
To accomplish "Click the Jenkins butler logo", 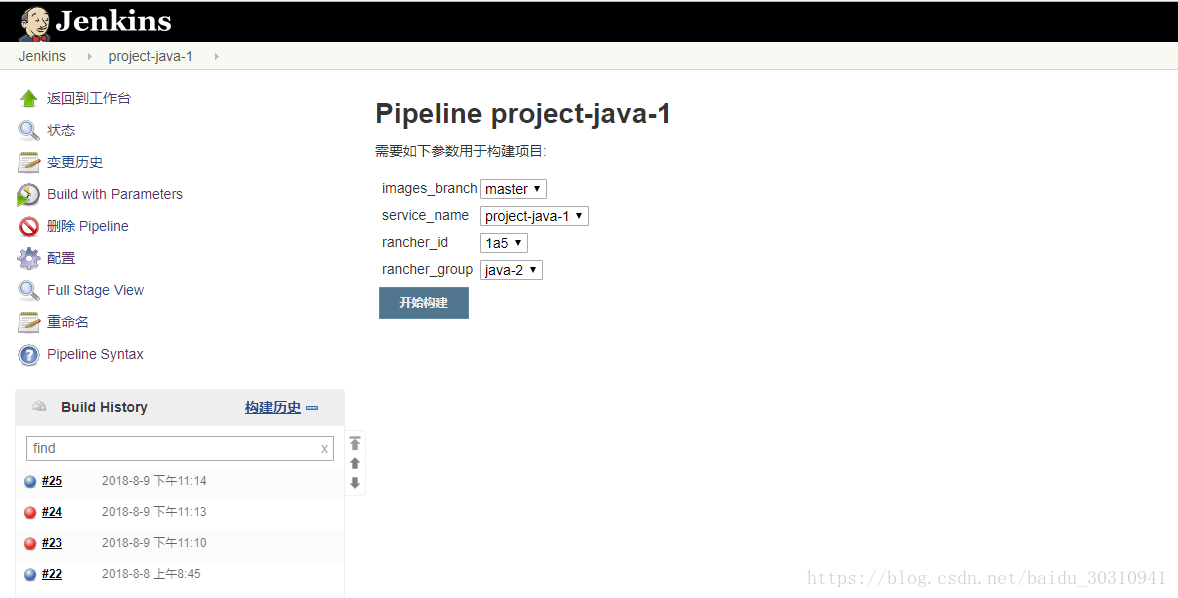I will point(34,23).
